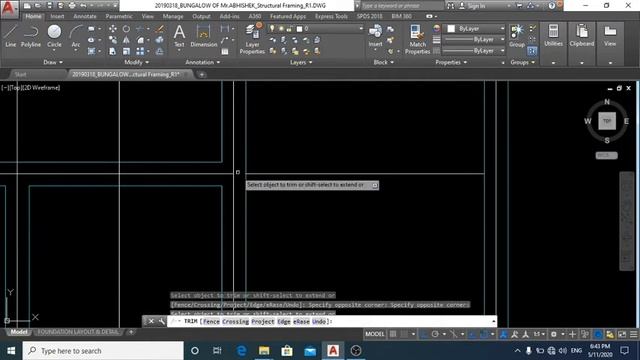Click the customize wrench icon on command line

pyautogui.click(x=162, y=321)
